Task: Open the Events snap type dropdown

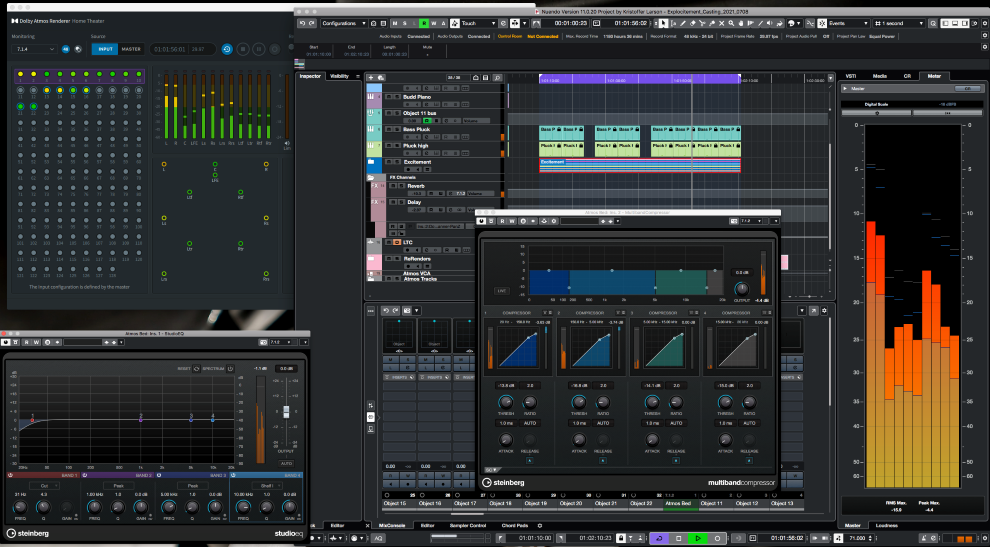Action: [849, 23]
